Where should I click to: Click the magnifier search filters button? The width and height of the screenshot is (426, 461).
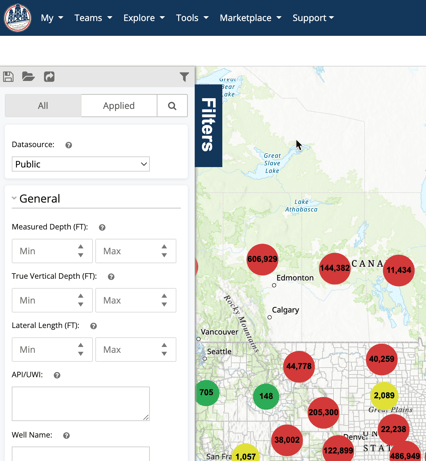pyautogui.click(x=172, y=106)
